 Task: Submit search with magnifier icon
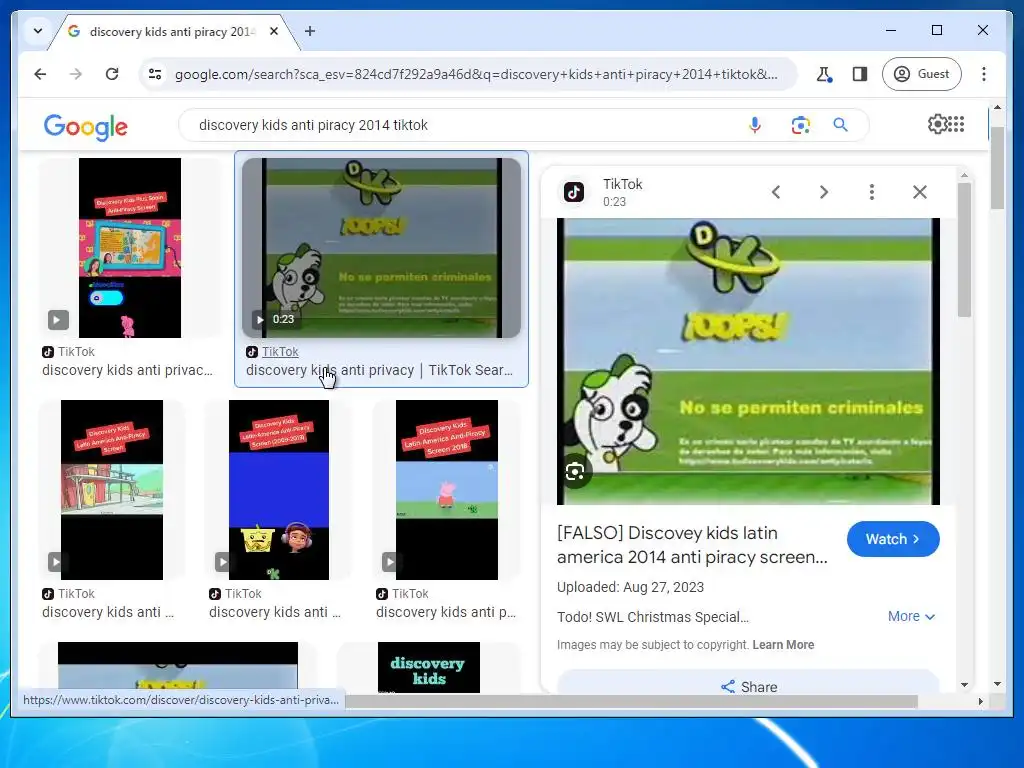840,125
